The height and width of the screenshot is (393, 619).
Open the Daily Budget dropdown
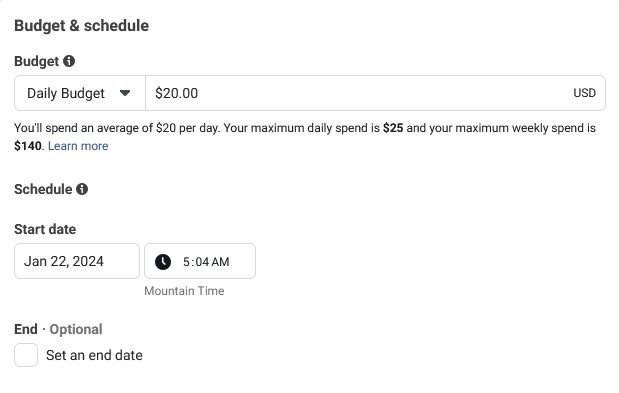pyautogui.click(x=80, y=93)
